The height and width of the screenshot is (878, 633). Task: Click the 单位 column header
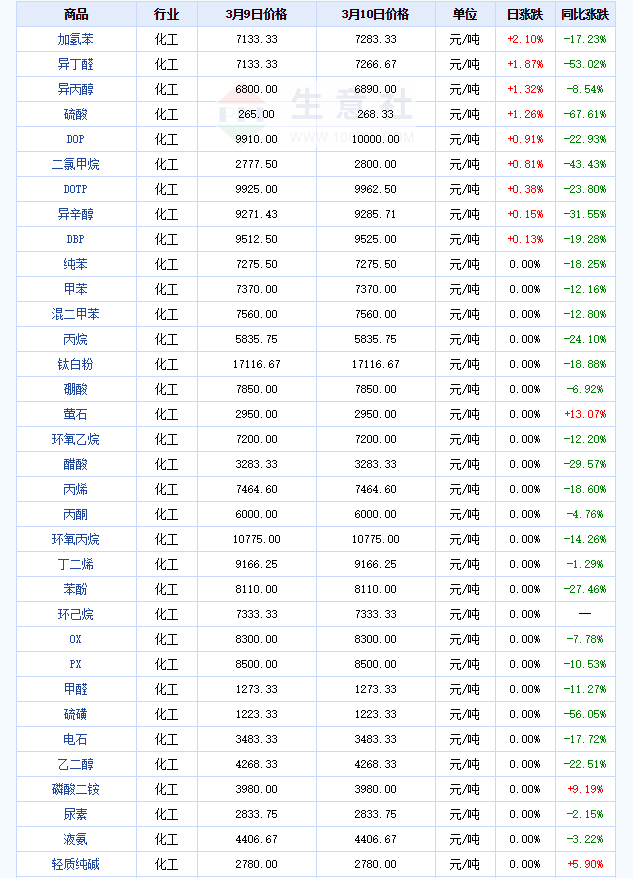[465, 14]
